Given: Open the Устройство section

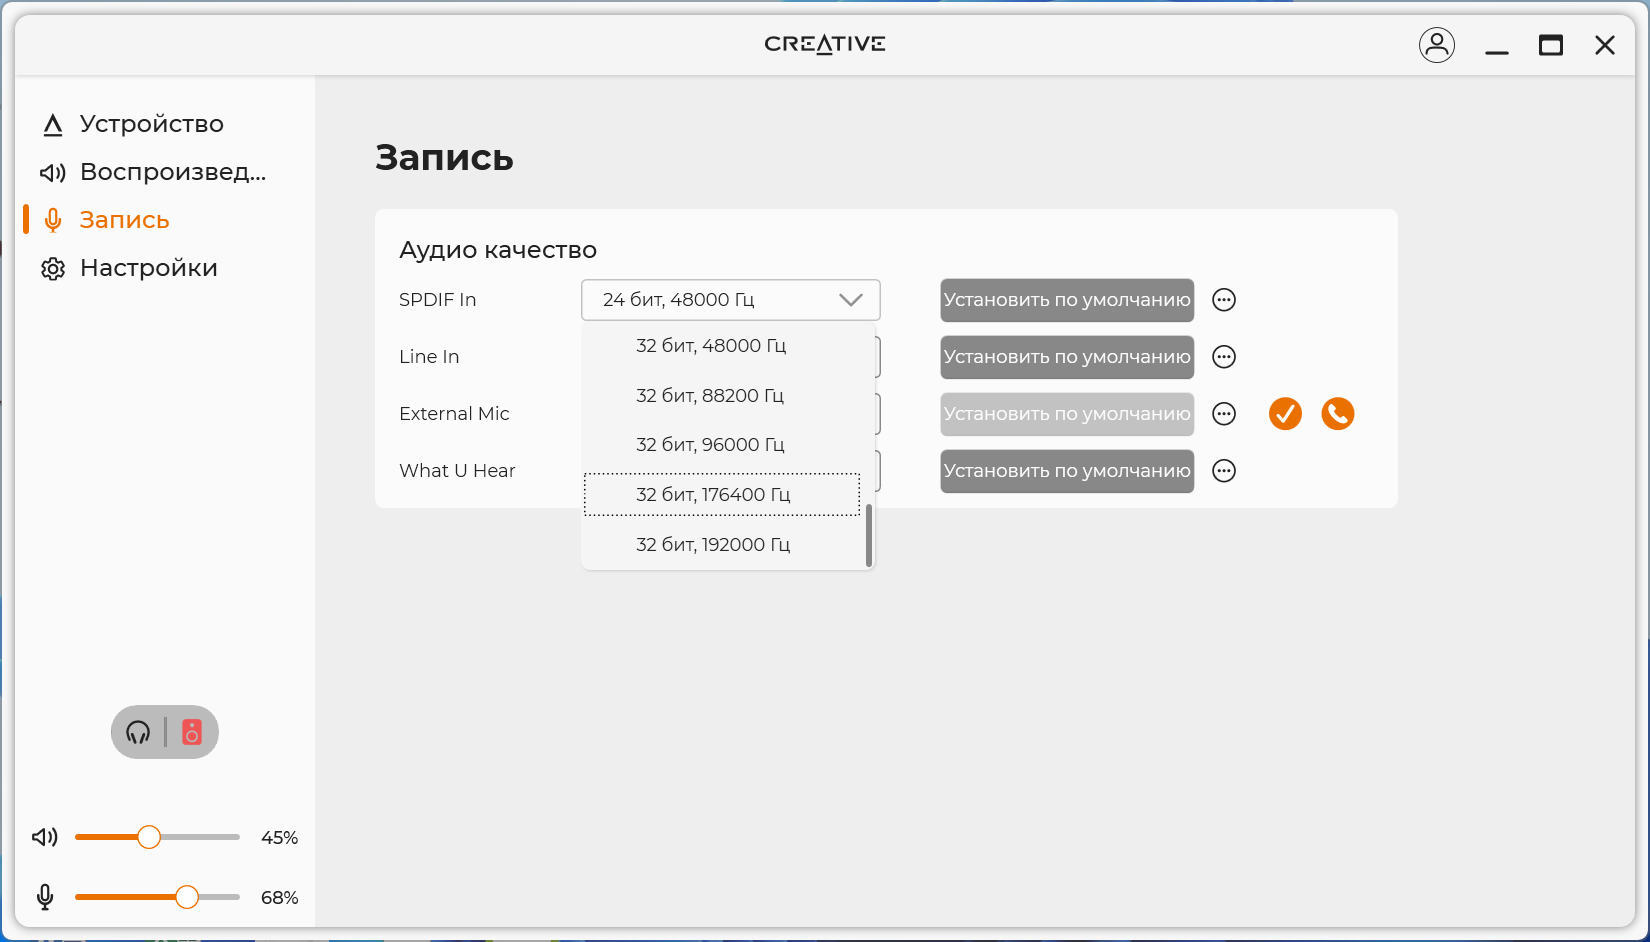Looking at the screenshot, I should click(152, 124).
